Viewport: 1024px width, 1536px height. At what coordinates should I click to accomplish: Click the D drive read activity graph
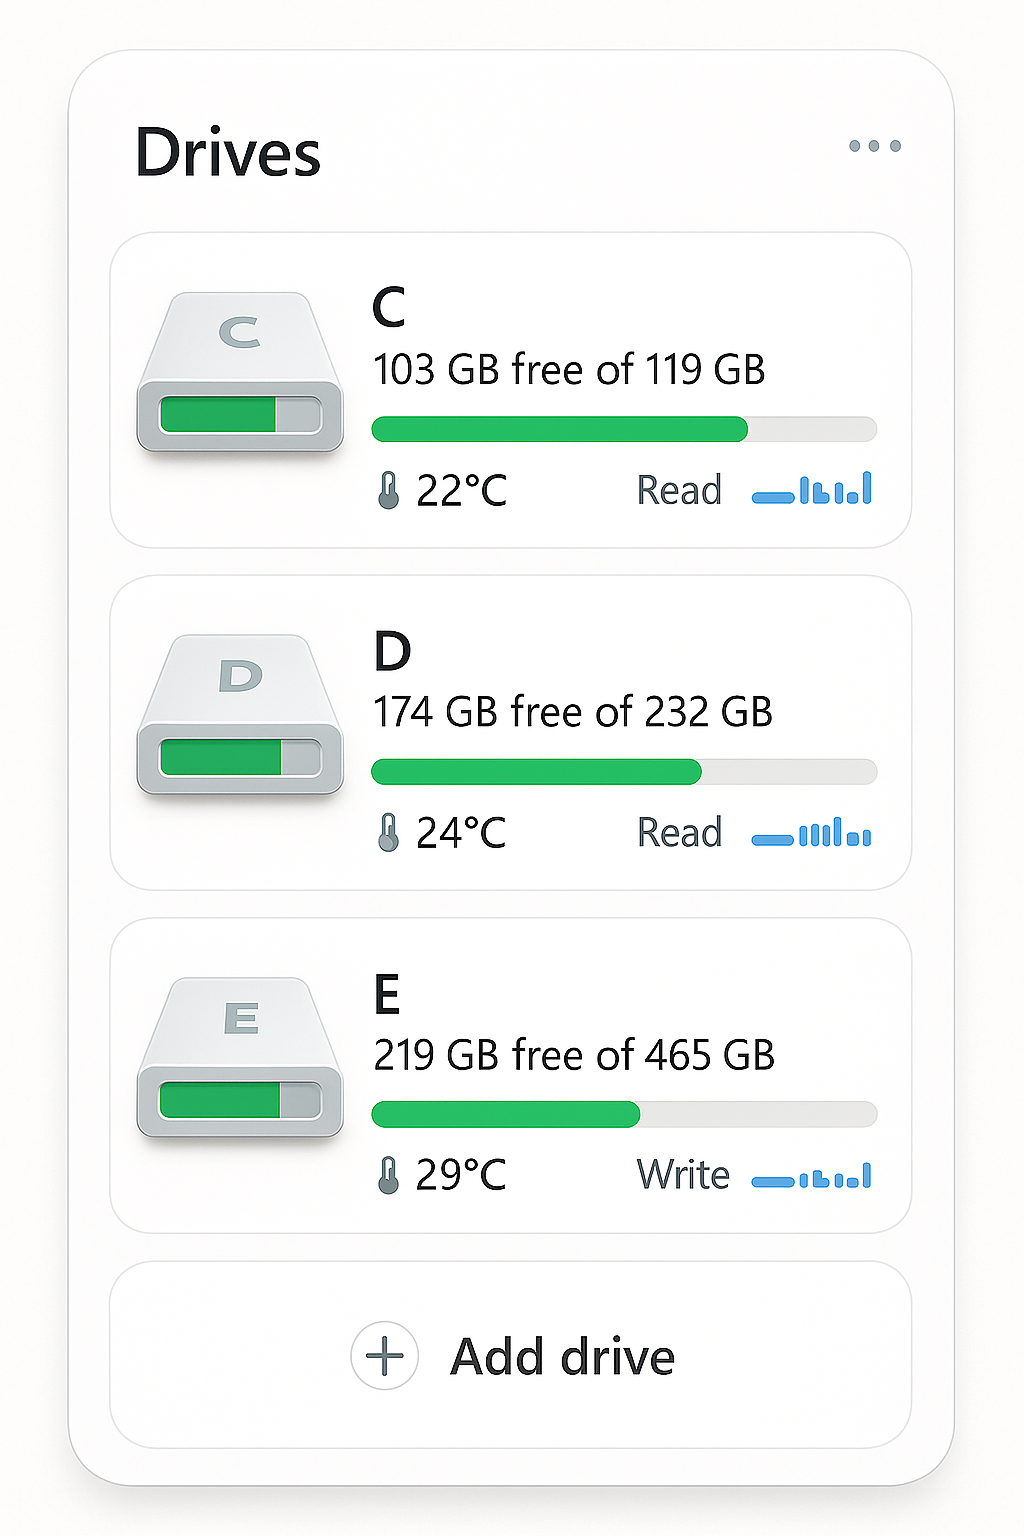coord(811,833)
